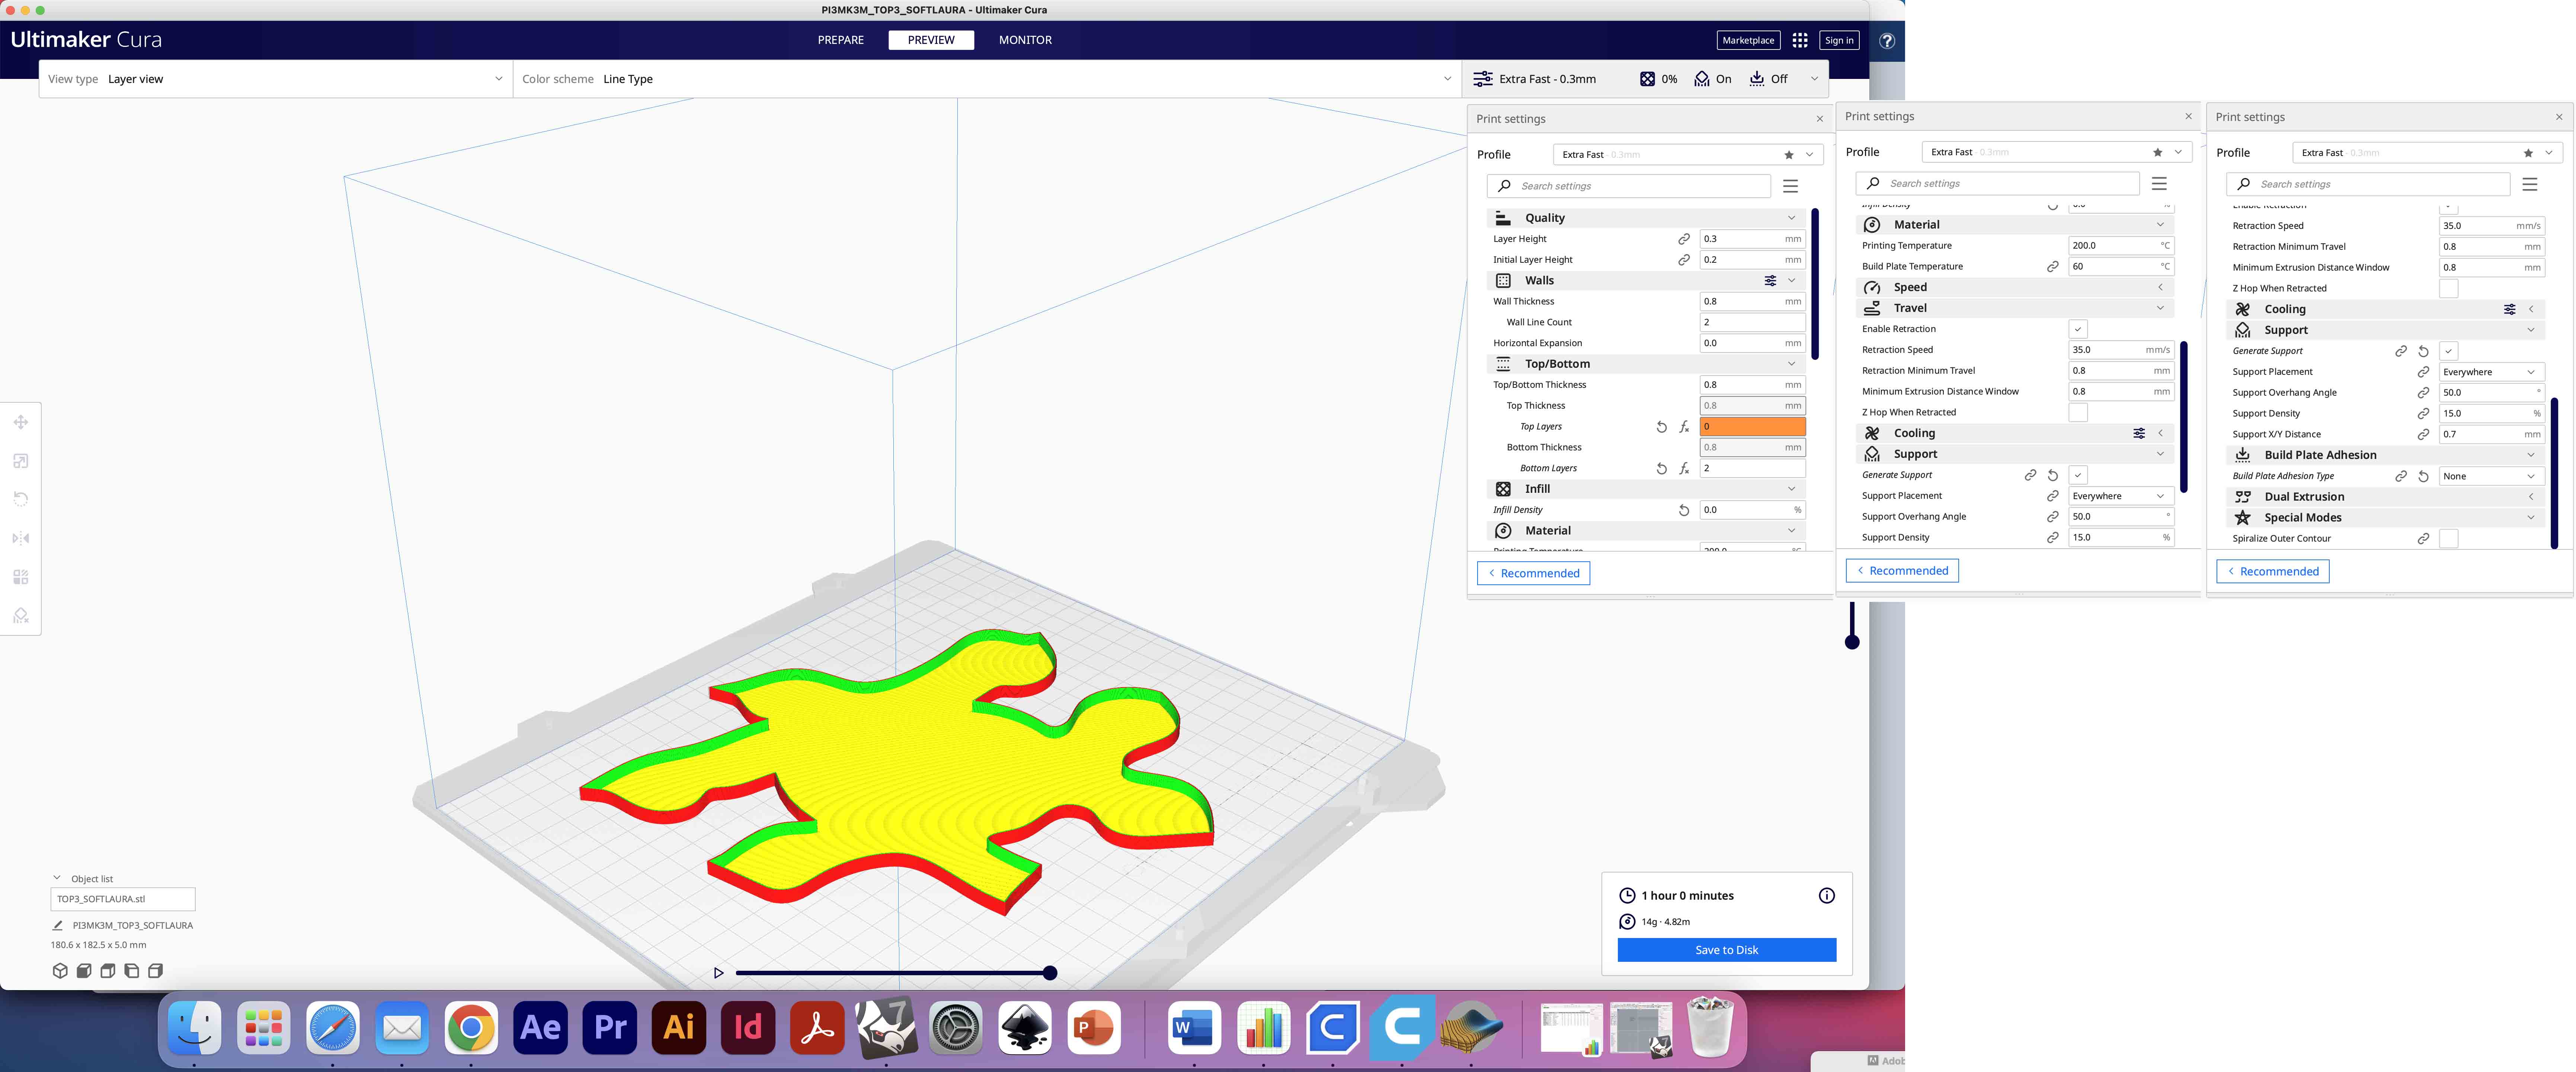Show print time details info icon
The image size is (2576, 1072).
point(1827,896)
